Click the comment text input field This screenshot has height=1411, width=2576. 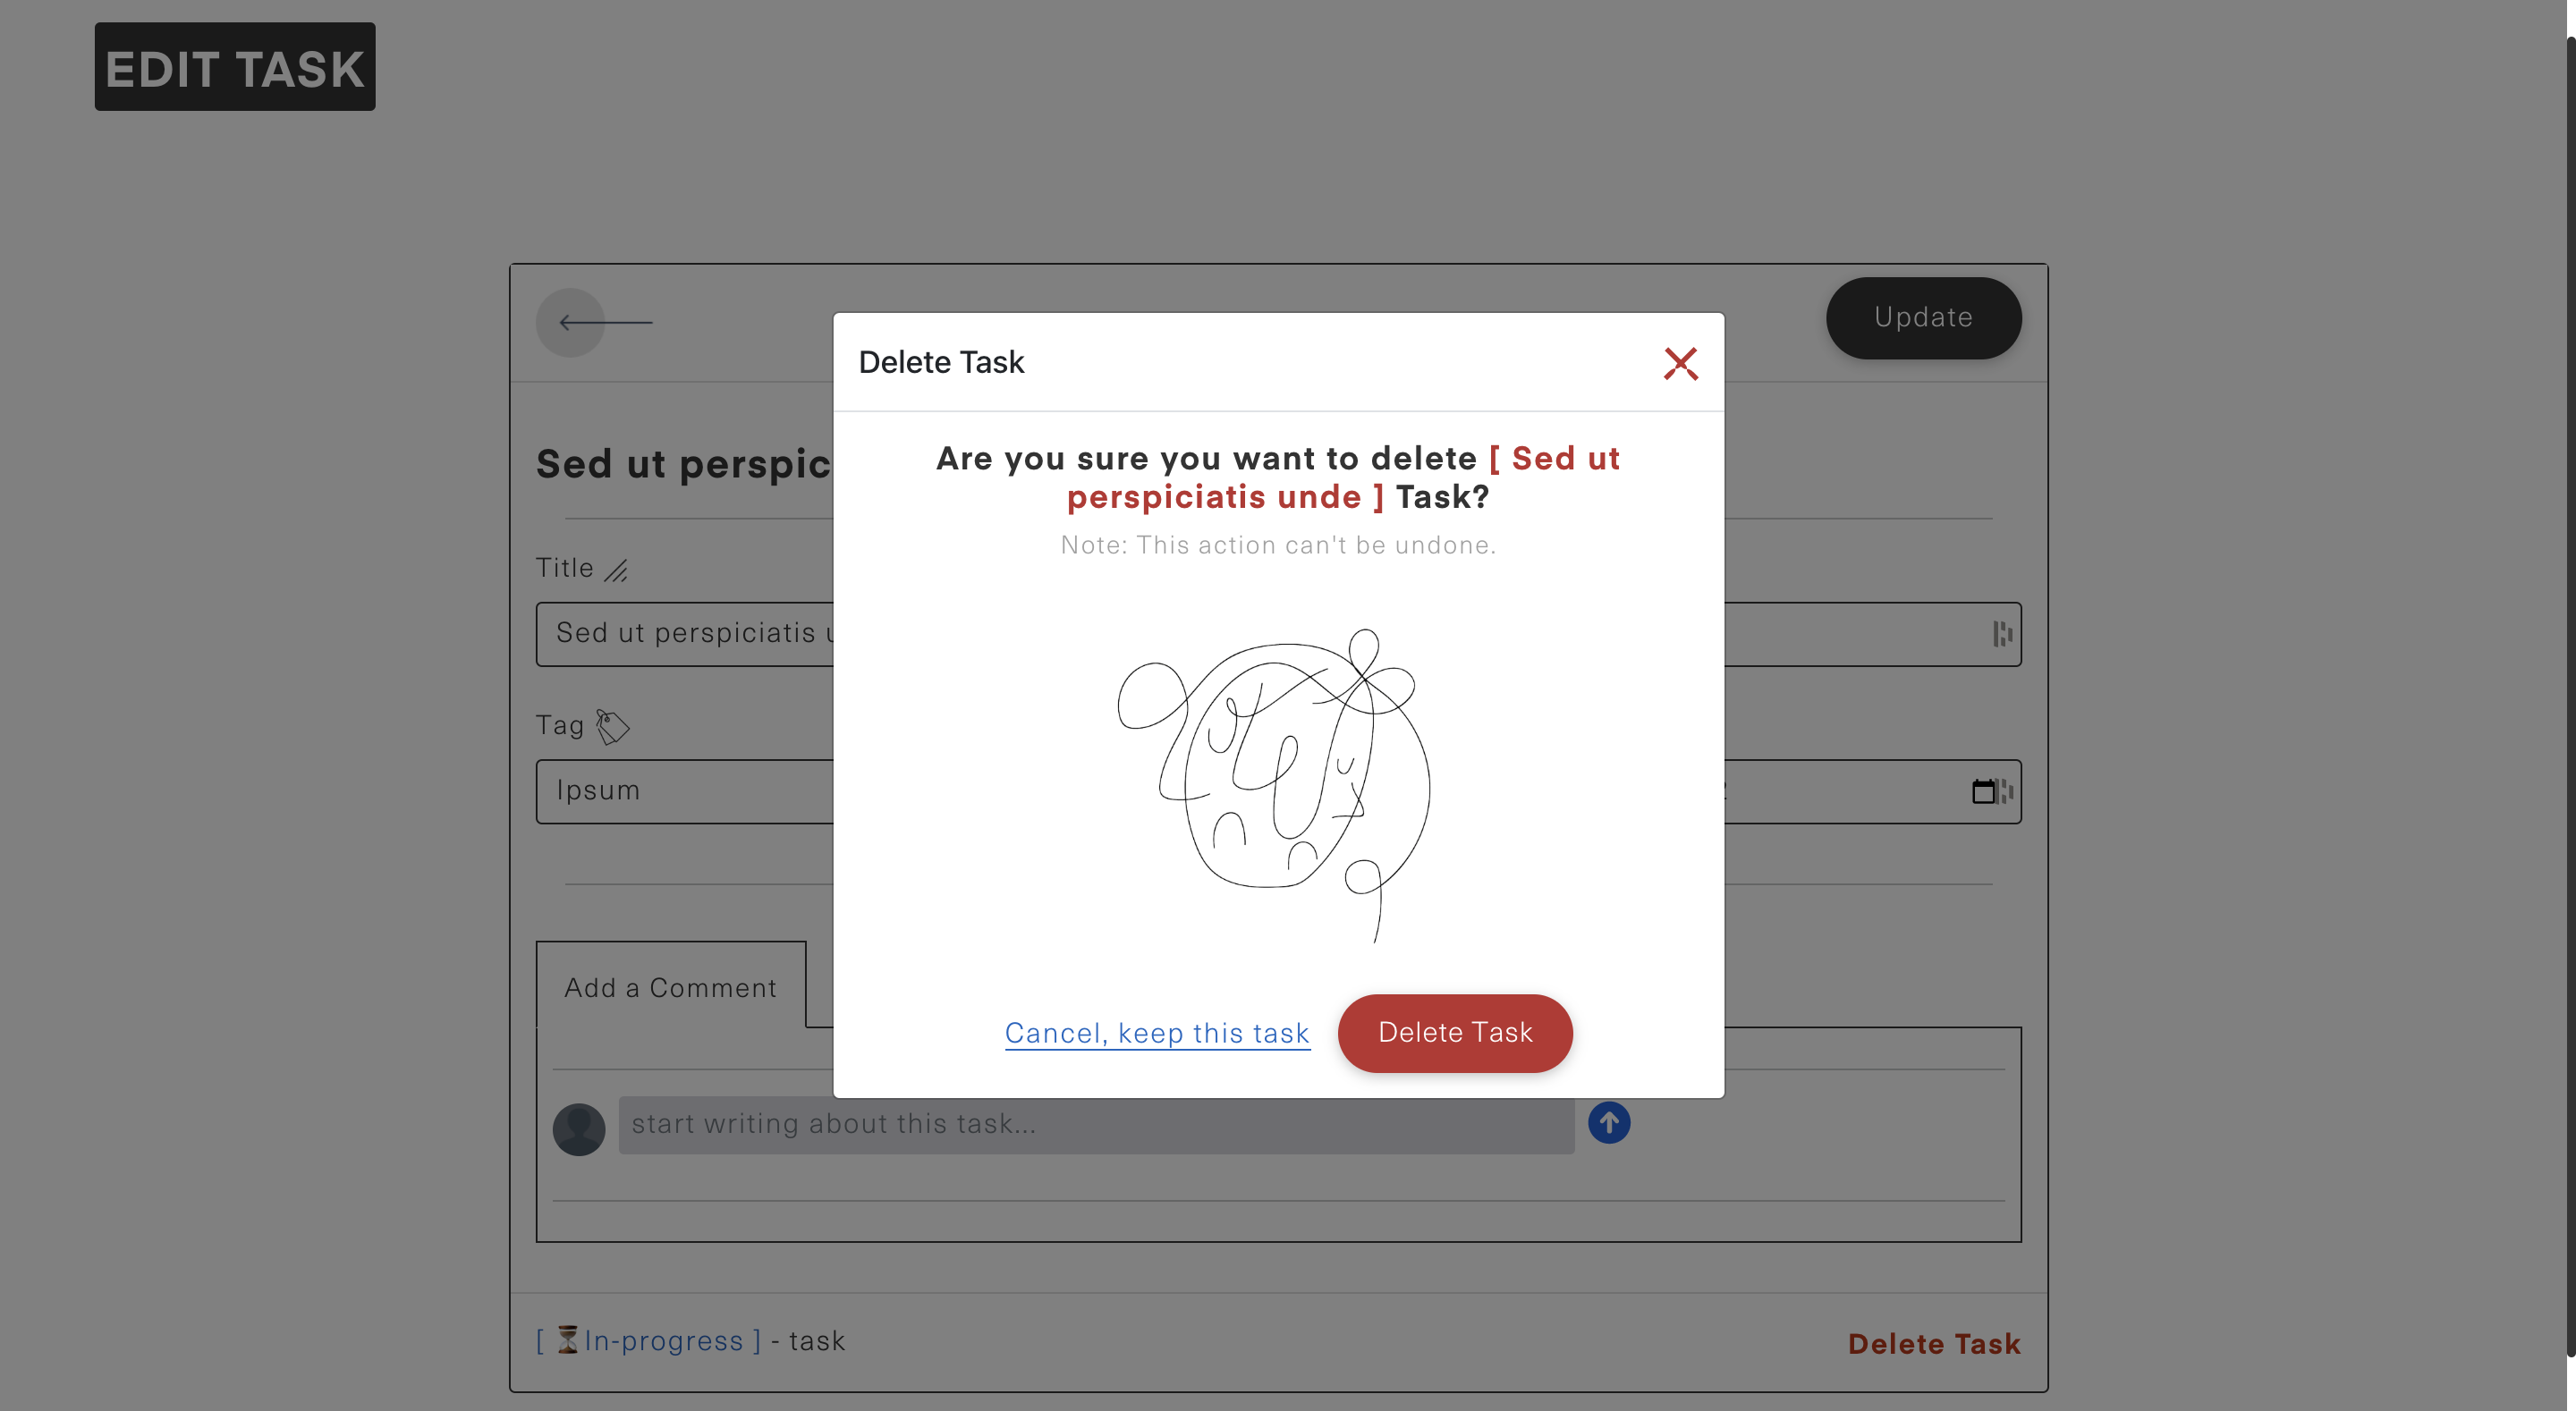coord(1095,1124)
